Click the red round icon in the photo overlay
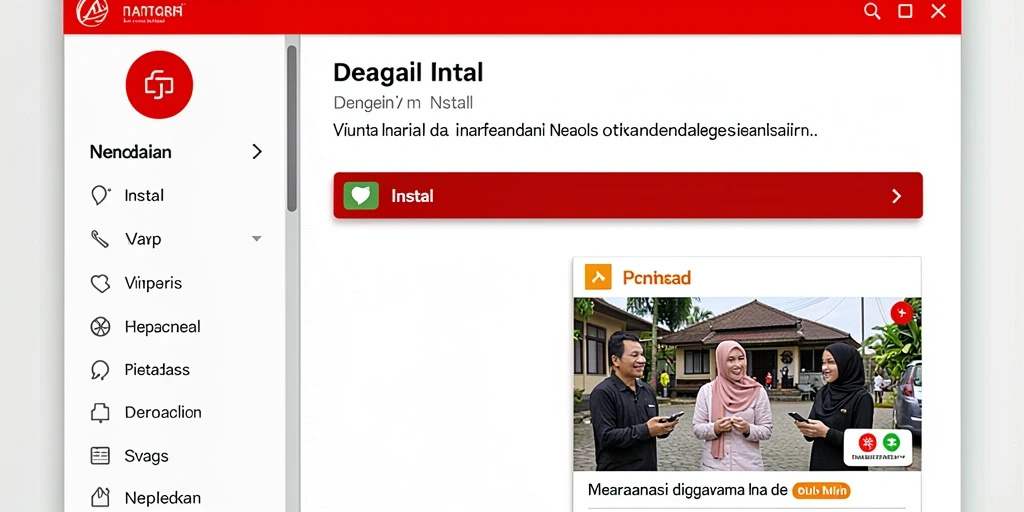The width and height of the screenshot is (1024, 512). (x=867, y=442)
